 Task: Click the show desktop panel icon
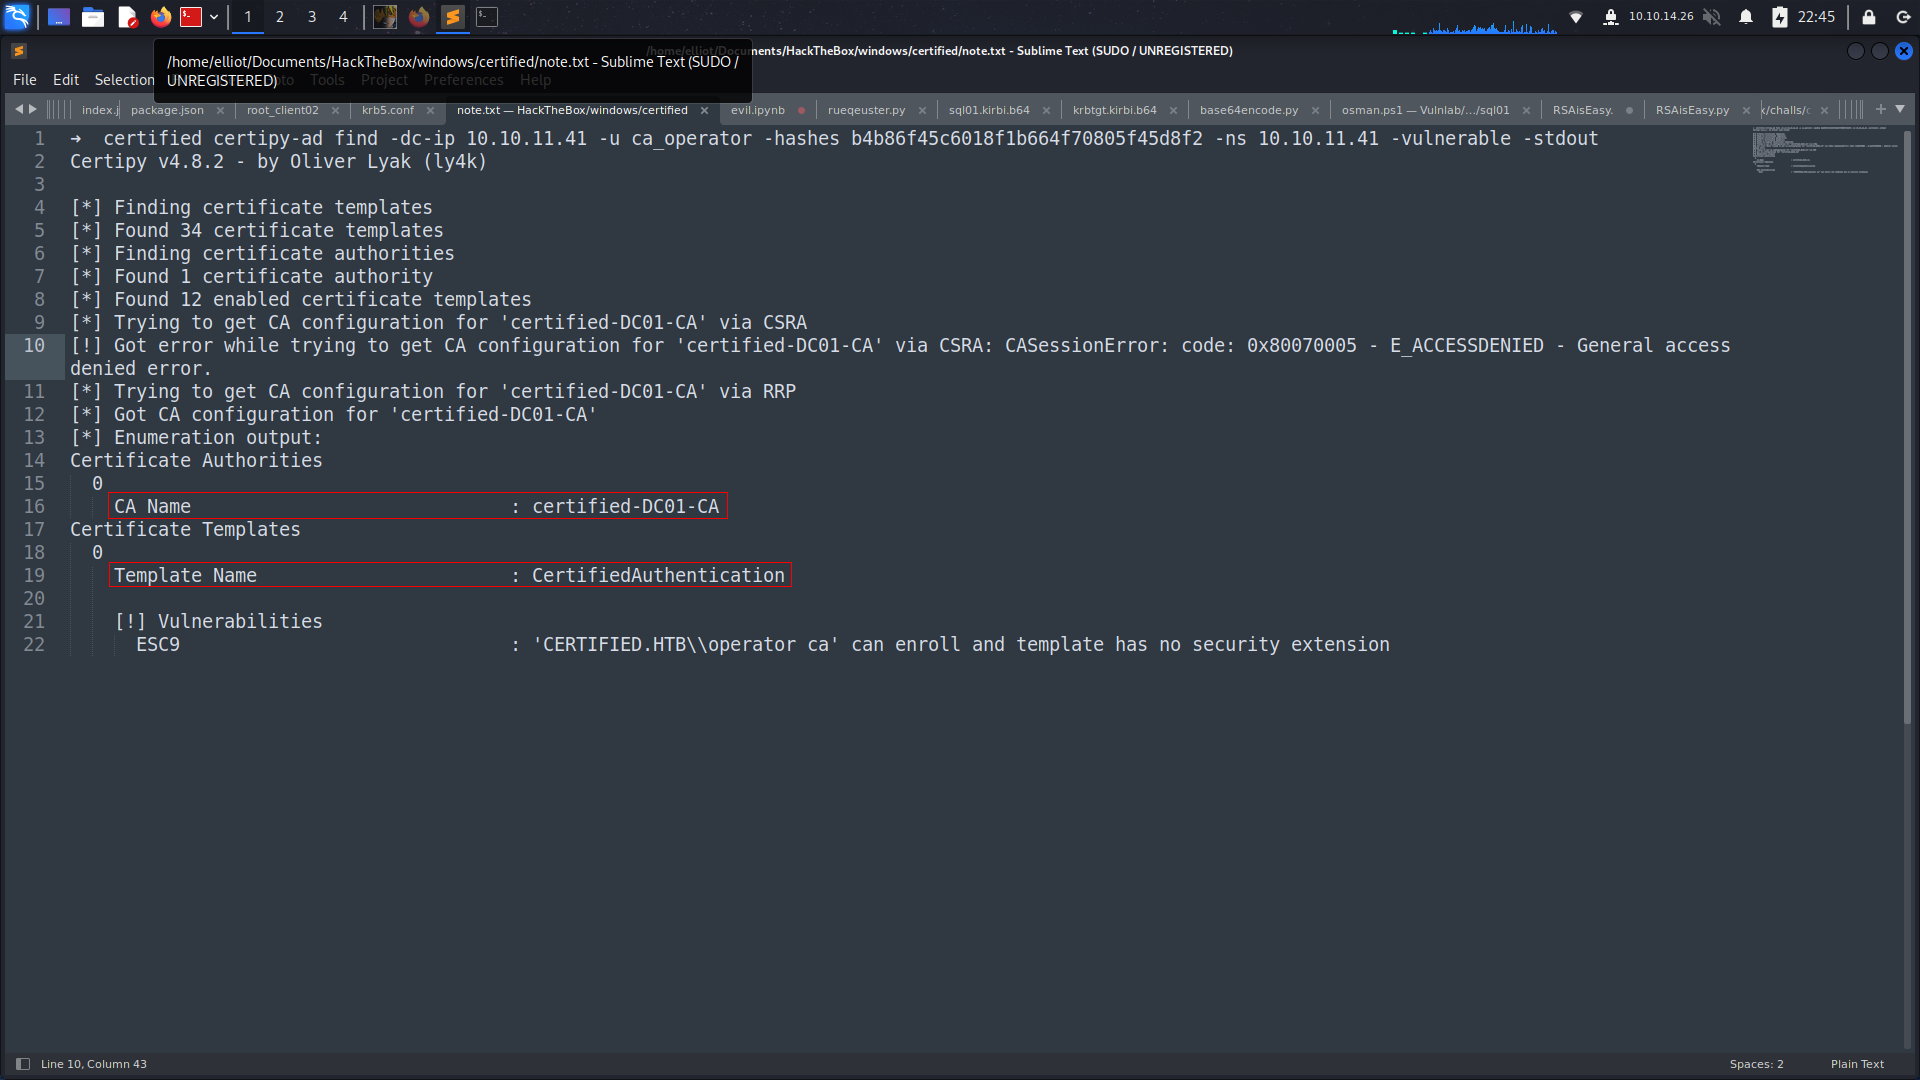pyautogui.click(x=59, y=17)
